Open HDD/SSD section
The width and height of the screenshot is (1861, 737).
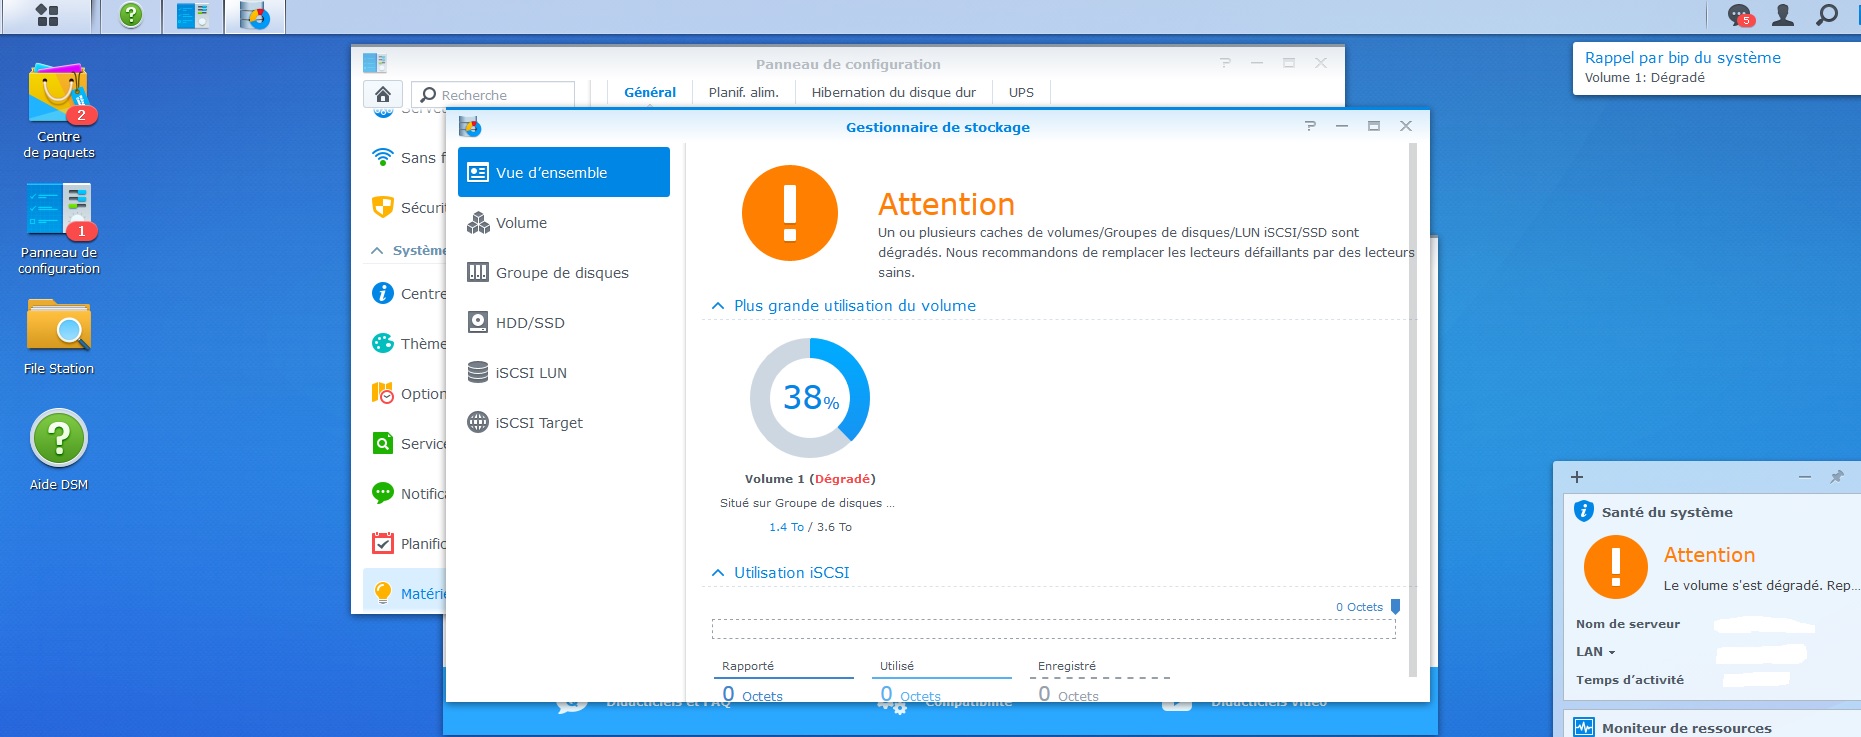[x=564, y=323]
